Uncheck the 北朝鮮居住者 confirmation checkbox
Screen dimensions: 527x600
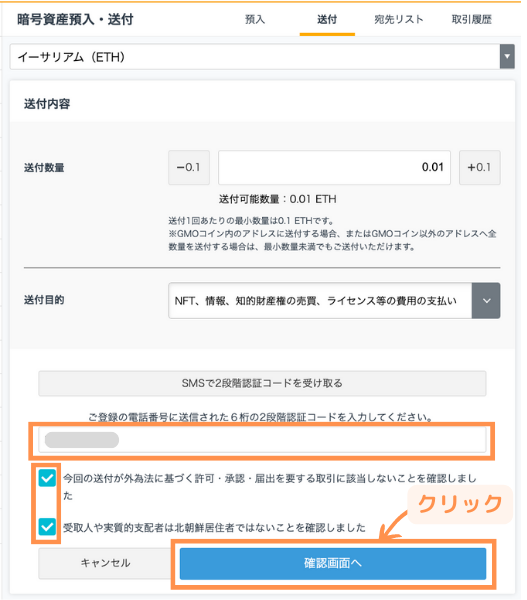pos(47,527)
